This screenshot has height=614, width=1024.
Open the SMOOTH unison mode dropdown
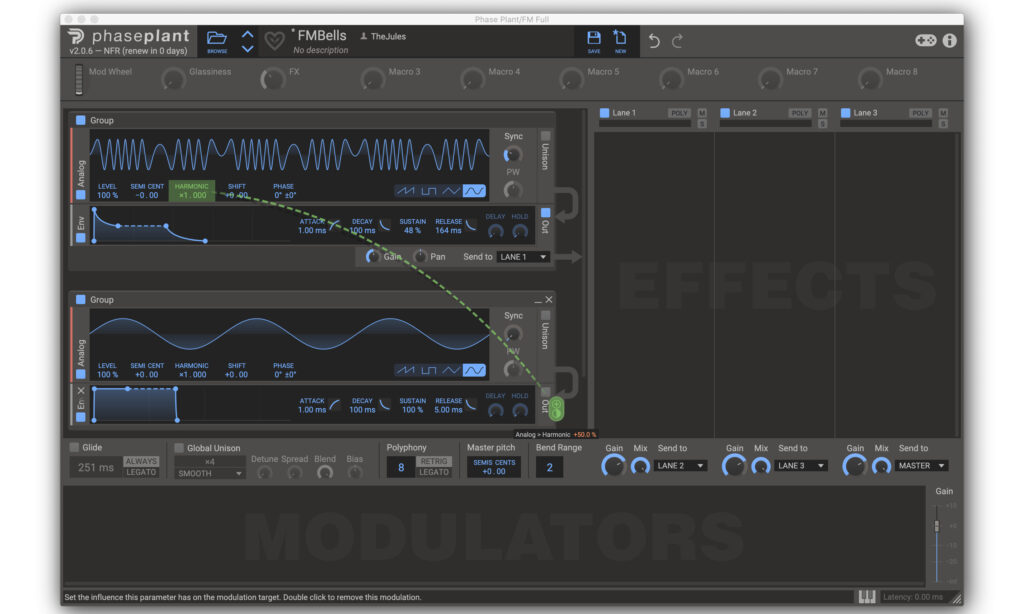[x=210, y=474]
